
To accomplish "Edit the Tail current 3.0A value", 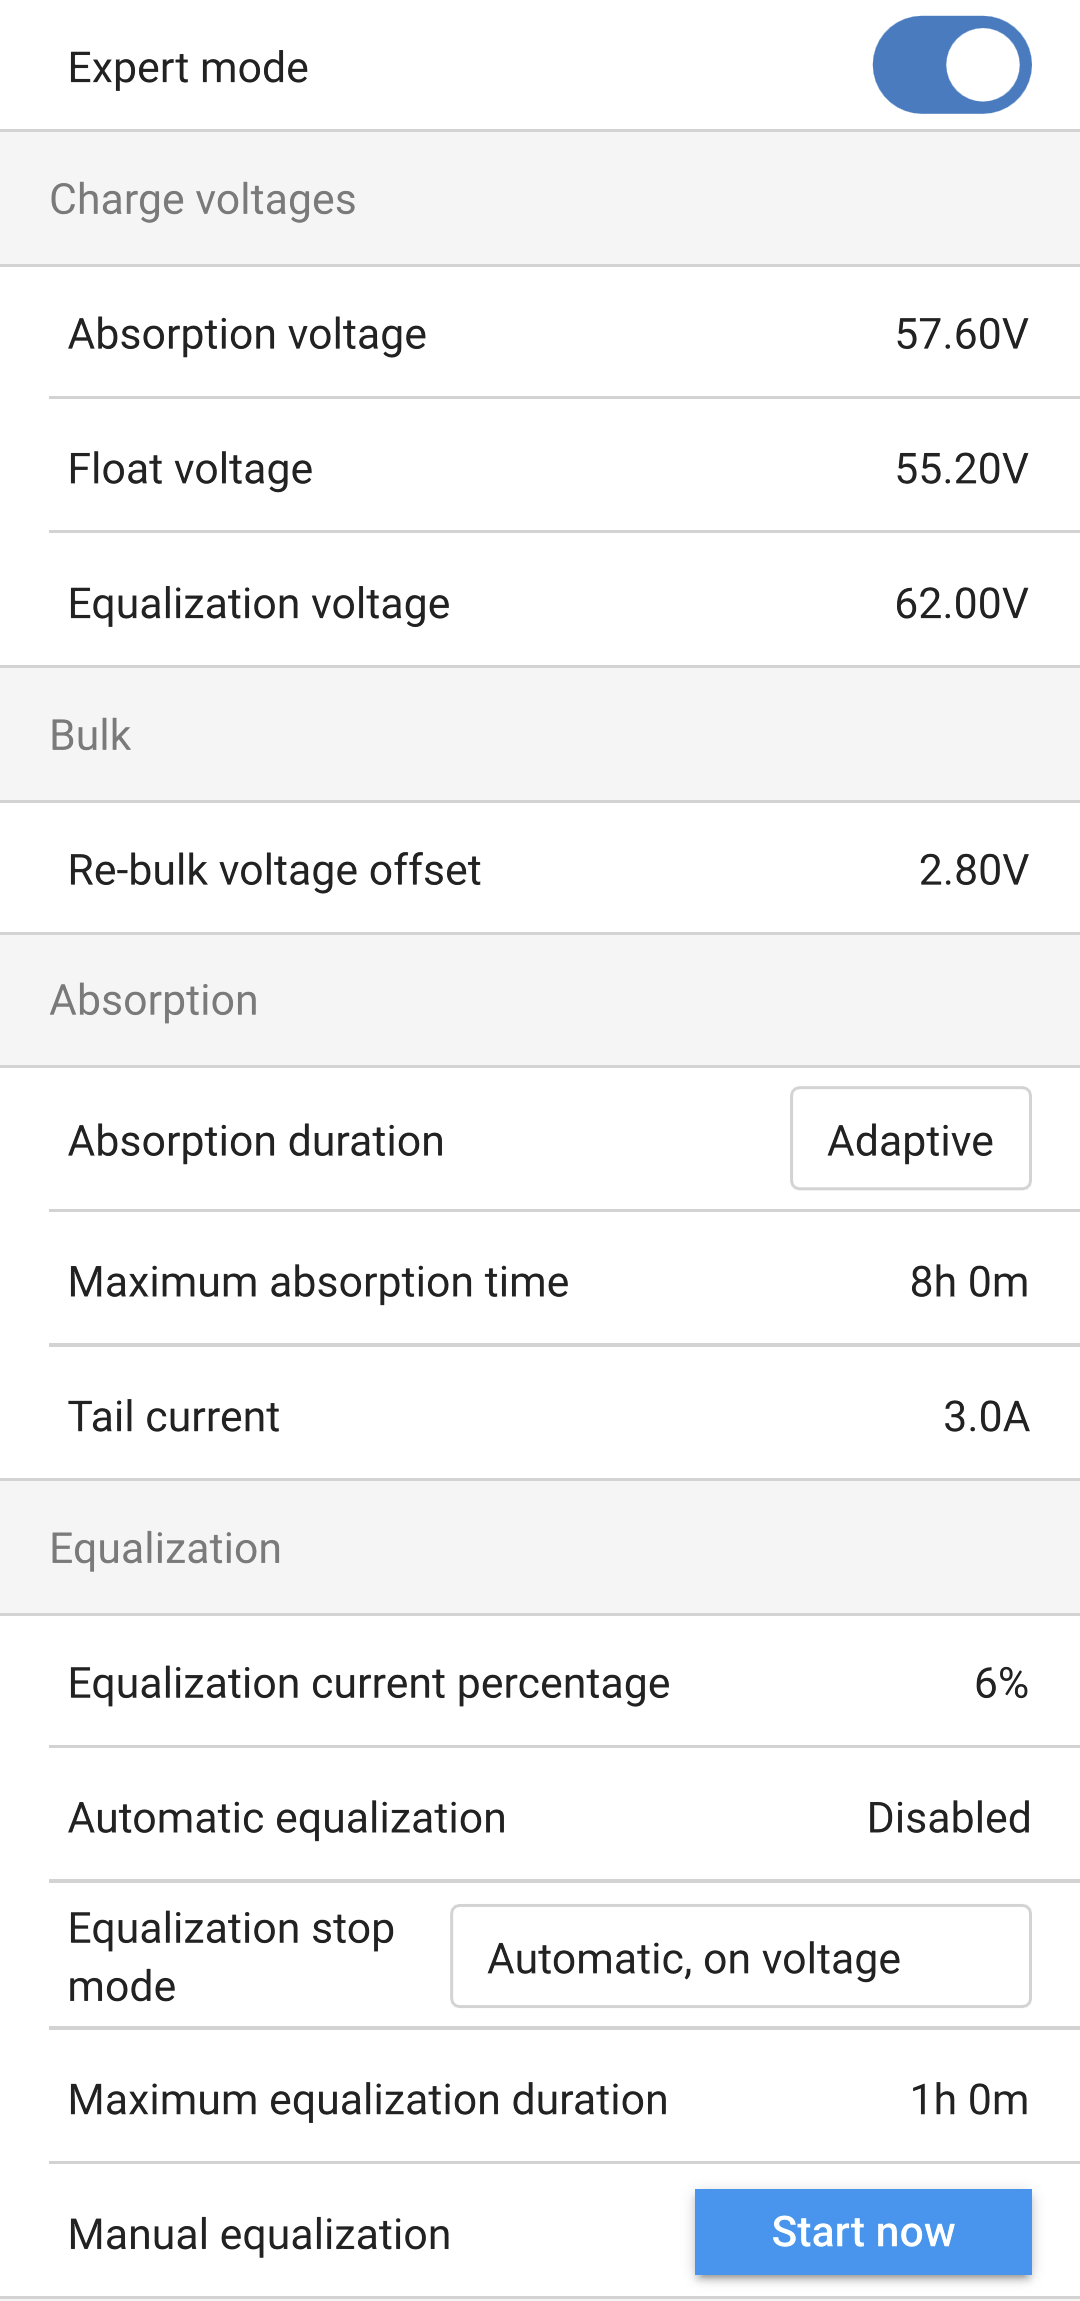I will coord(986,1417).
